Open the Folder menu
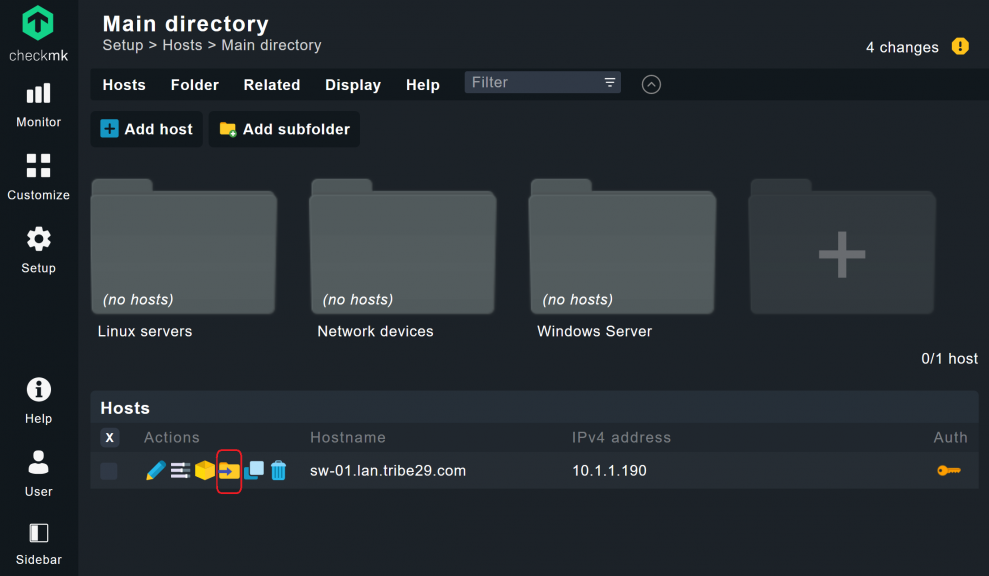The height and width of the screenshot is (576, 989). pos(194,85)
